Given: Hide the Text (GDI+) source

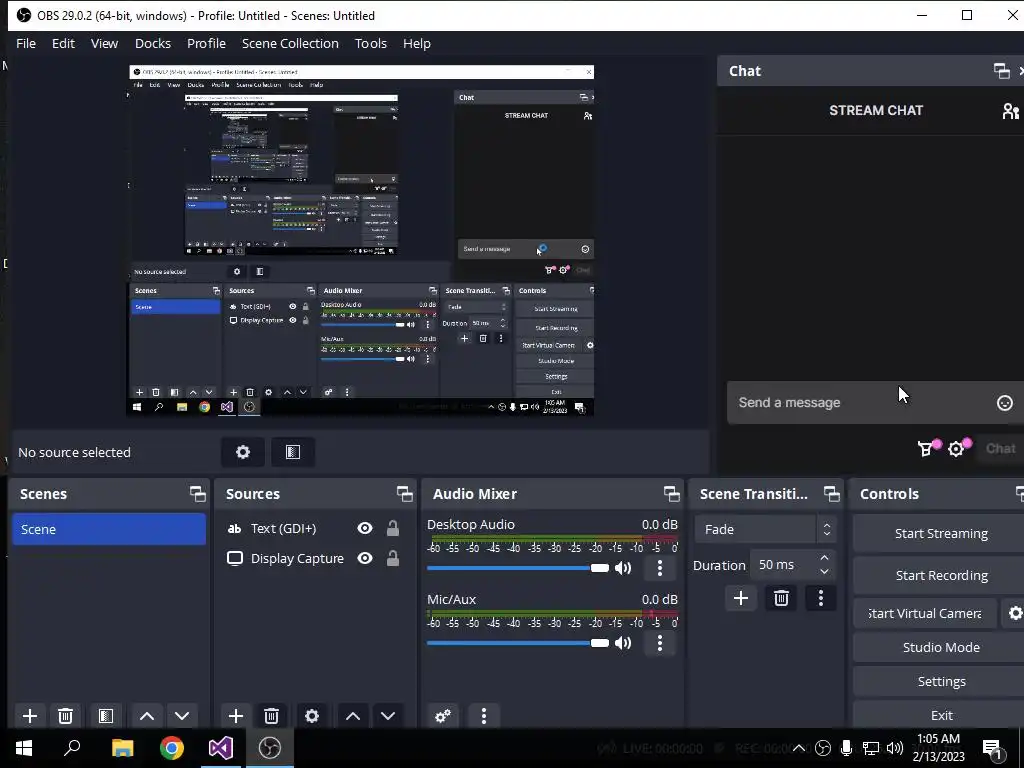Looking at the screenshot, I should 365,528.
